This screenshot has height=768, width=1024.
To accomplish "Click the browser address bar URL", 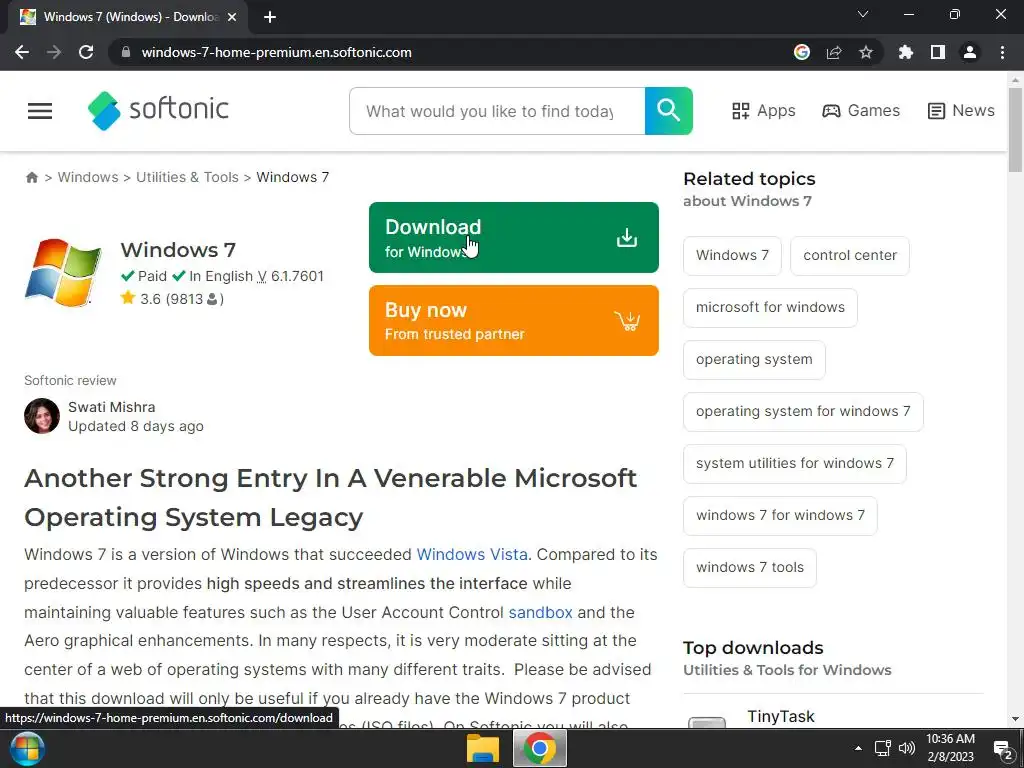I will 276,52.
